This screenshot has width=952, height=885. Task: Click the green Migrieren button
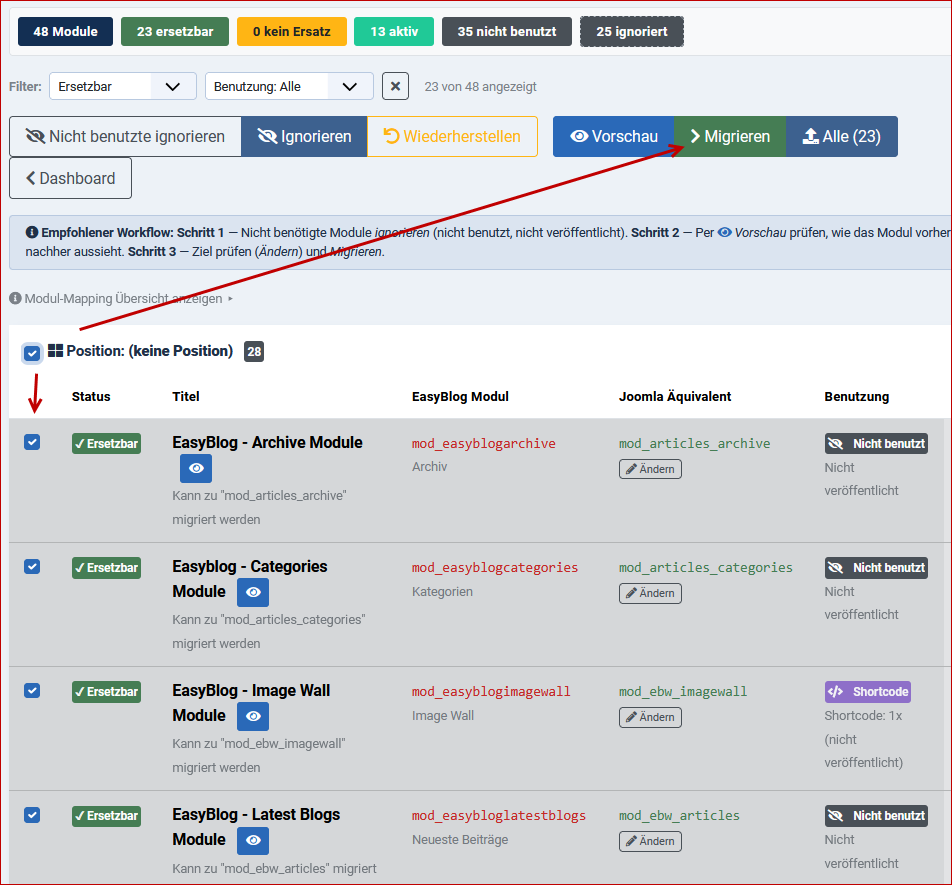(x=729, y=136)
